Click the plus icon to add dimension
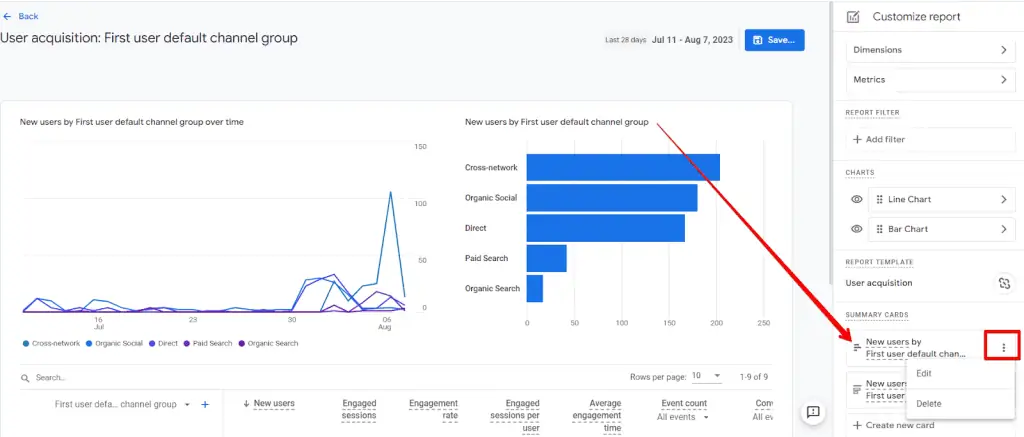 [x=205, y=404]
